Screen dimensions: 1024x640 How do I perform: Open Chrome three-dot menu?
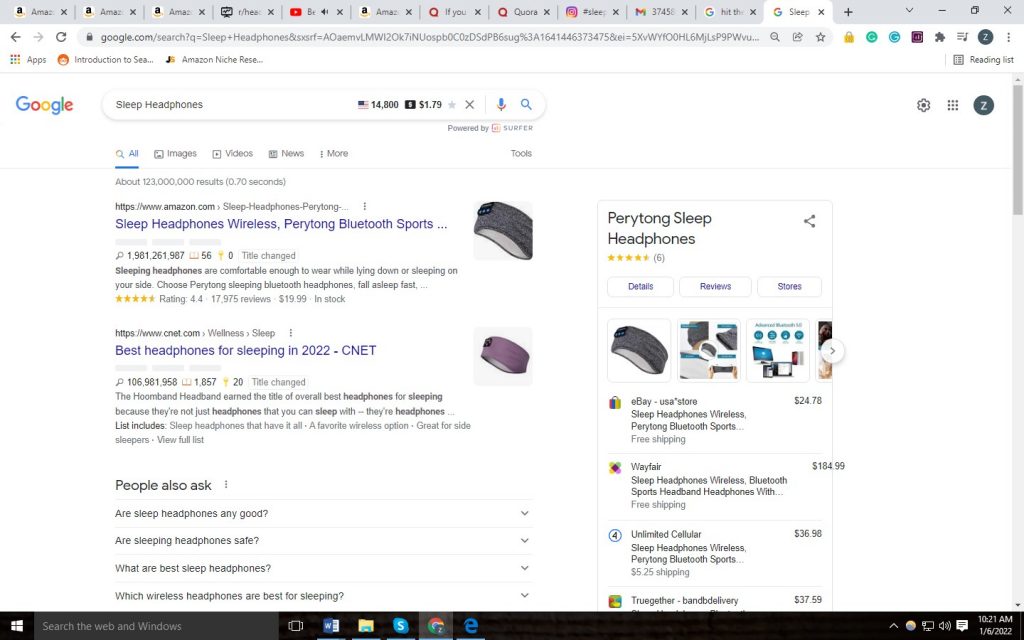(1008, 37)
